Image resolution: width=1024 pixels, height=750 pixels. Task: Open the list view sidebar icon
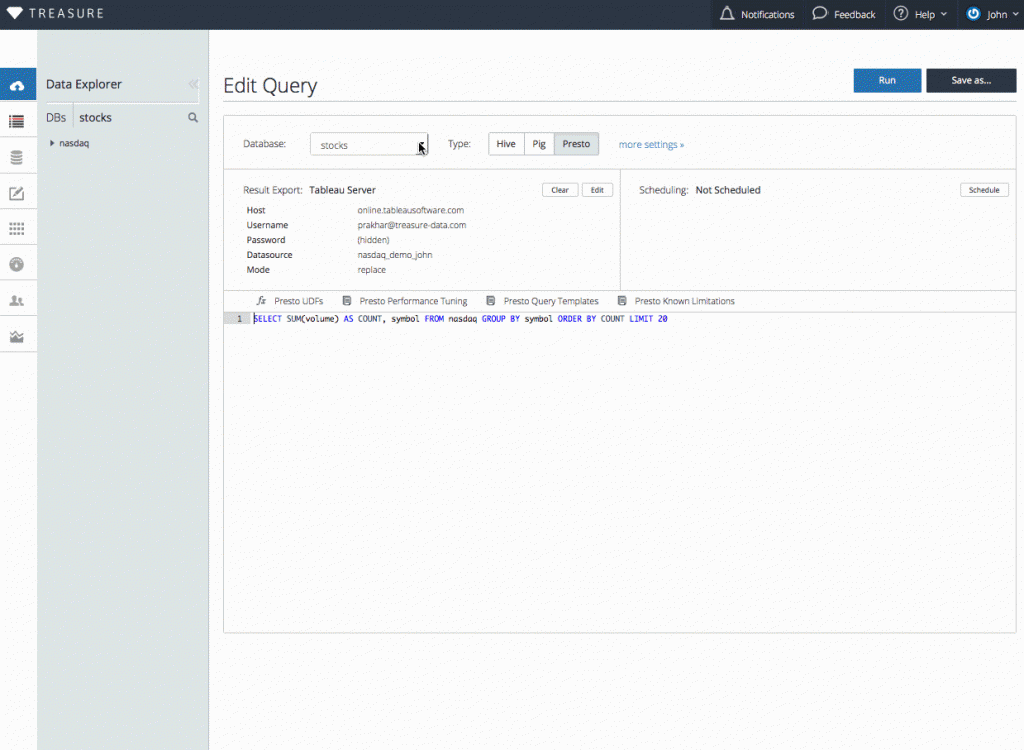[x=17, y=122]
